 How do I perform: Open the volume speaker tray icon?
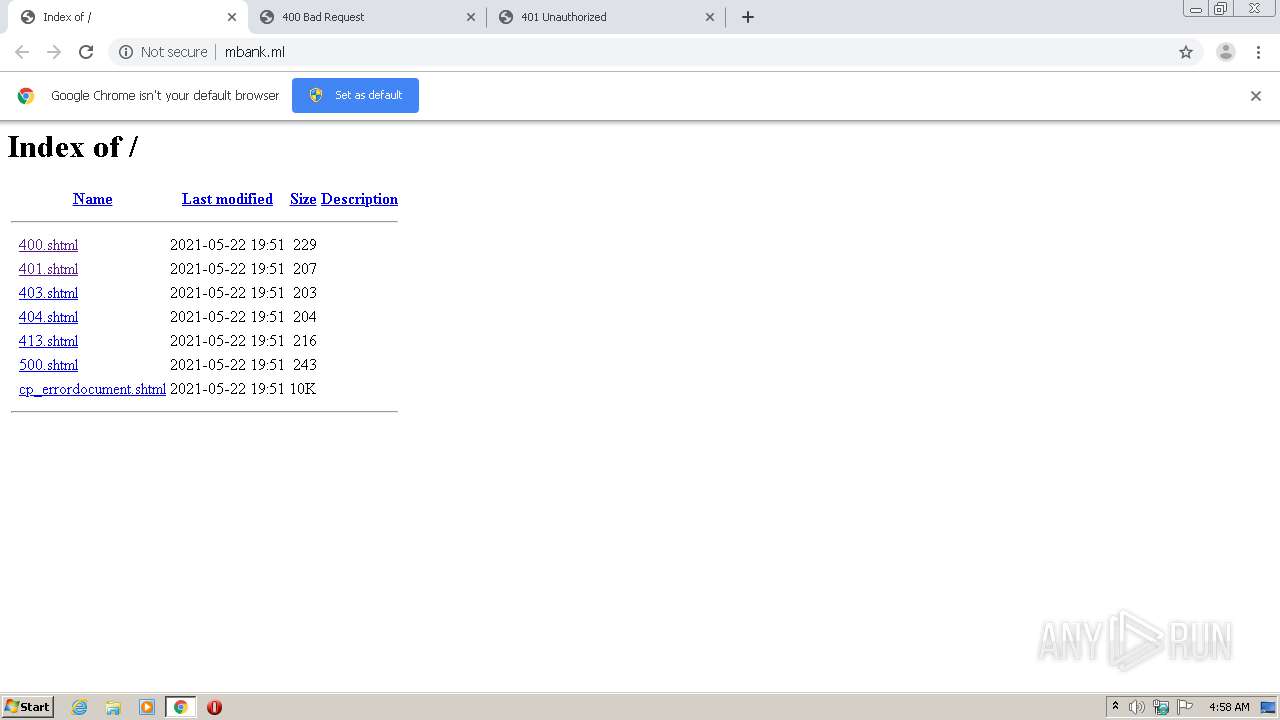(x=1137, y=707)
